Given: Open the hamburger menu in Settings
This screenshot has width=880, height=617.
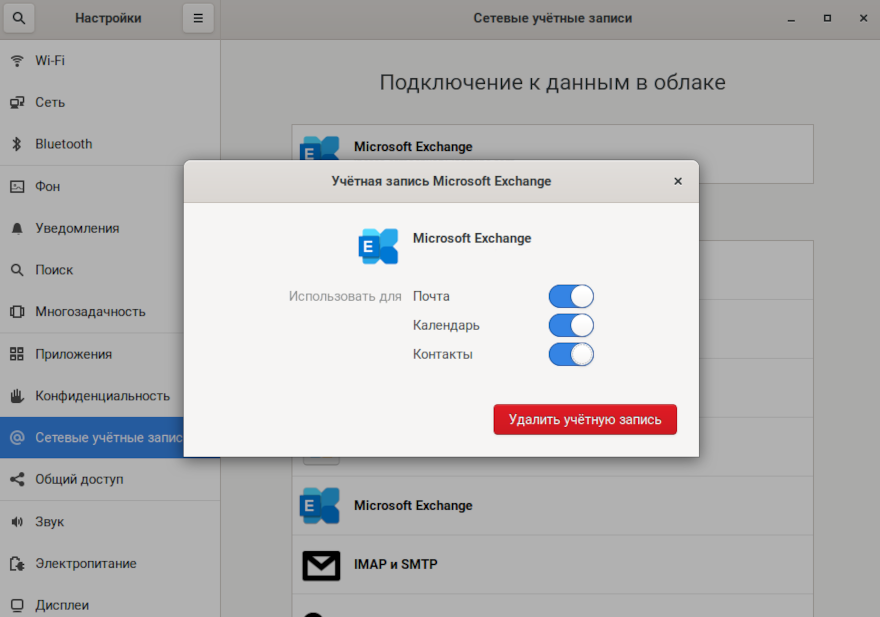Looking at the screenshot, I should (x=198, y=18).
